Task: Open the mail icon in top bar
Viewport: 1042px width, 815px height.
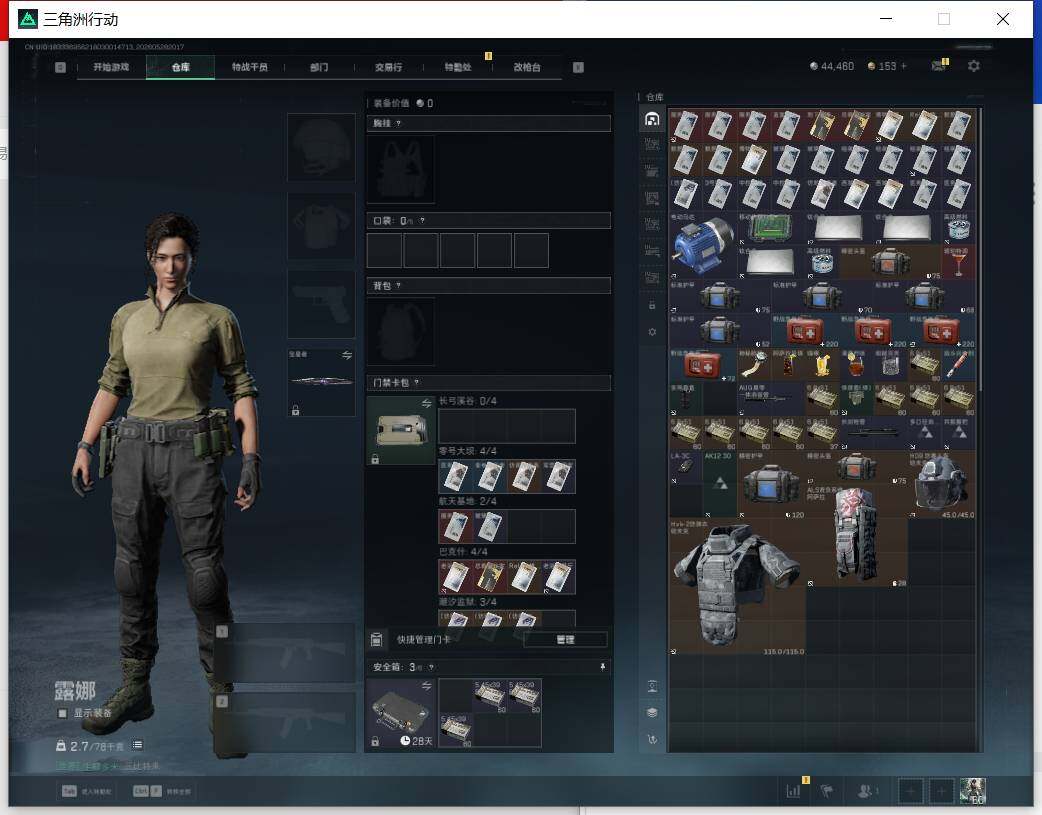Action: click(x=938, y=66)
